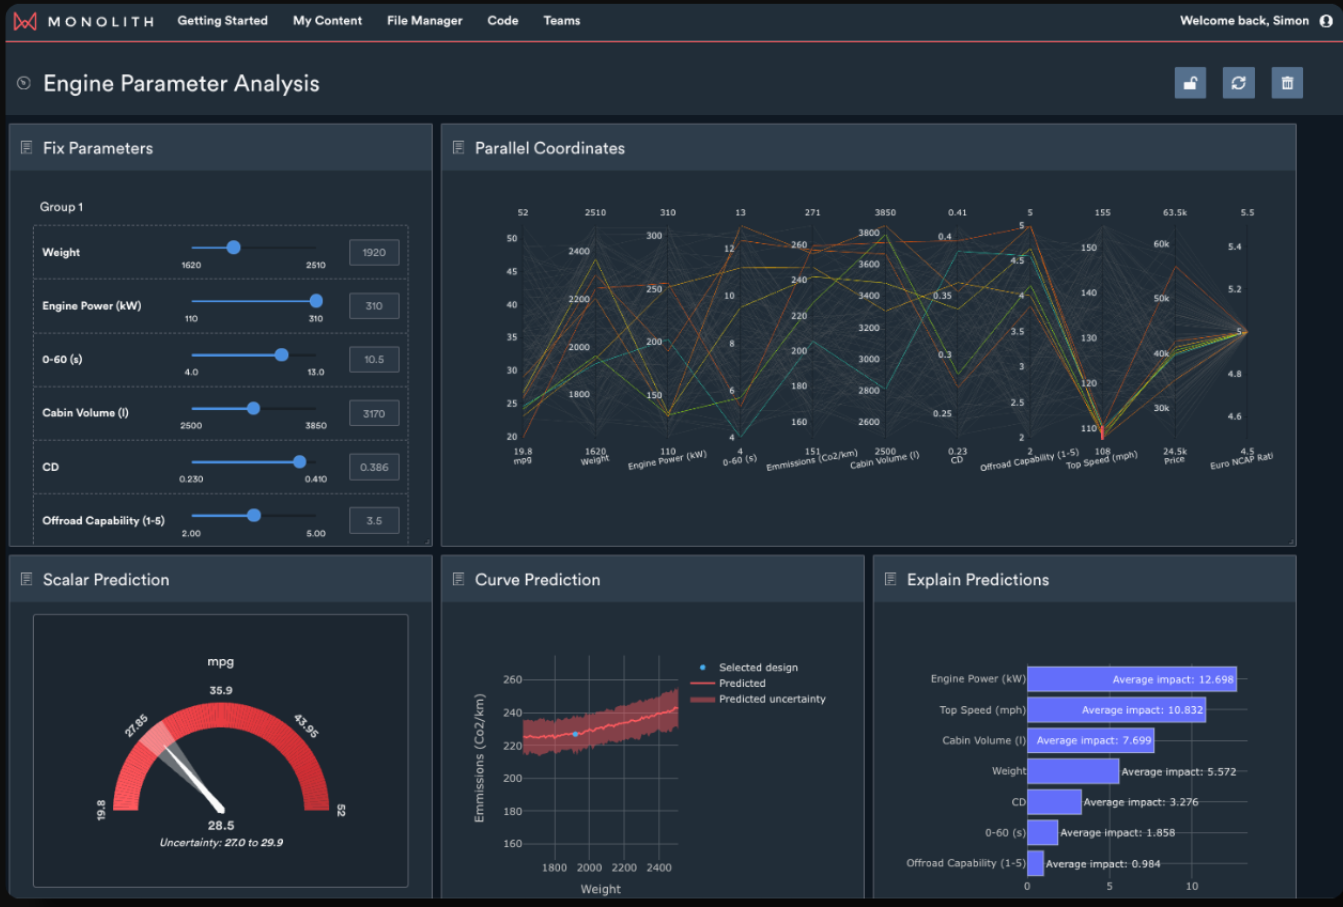Viewport: 1343px width, 907px height.
Task: Open the File Manager page
Action: (424, 20)
